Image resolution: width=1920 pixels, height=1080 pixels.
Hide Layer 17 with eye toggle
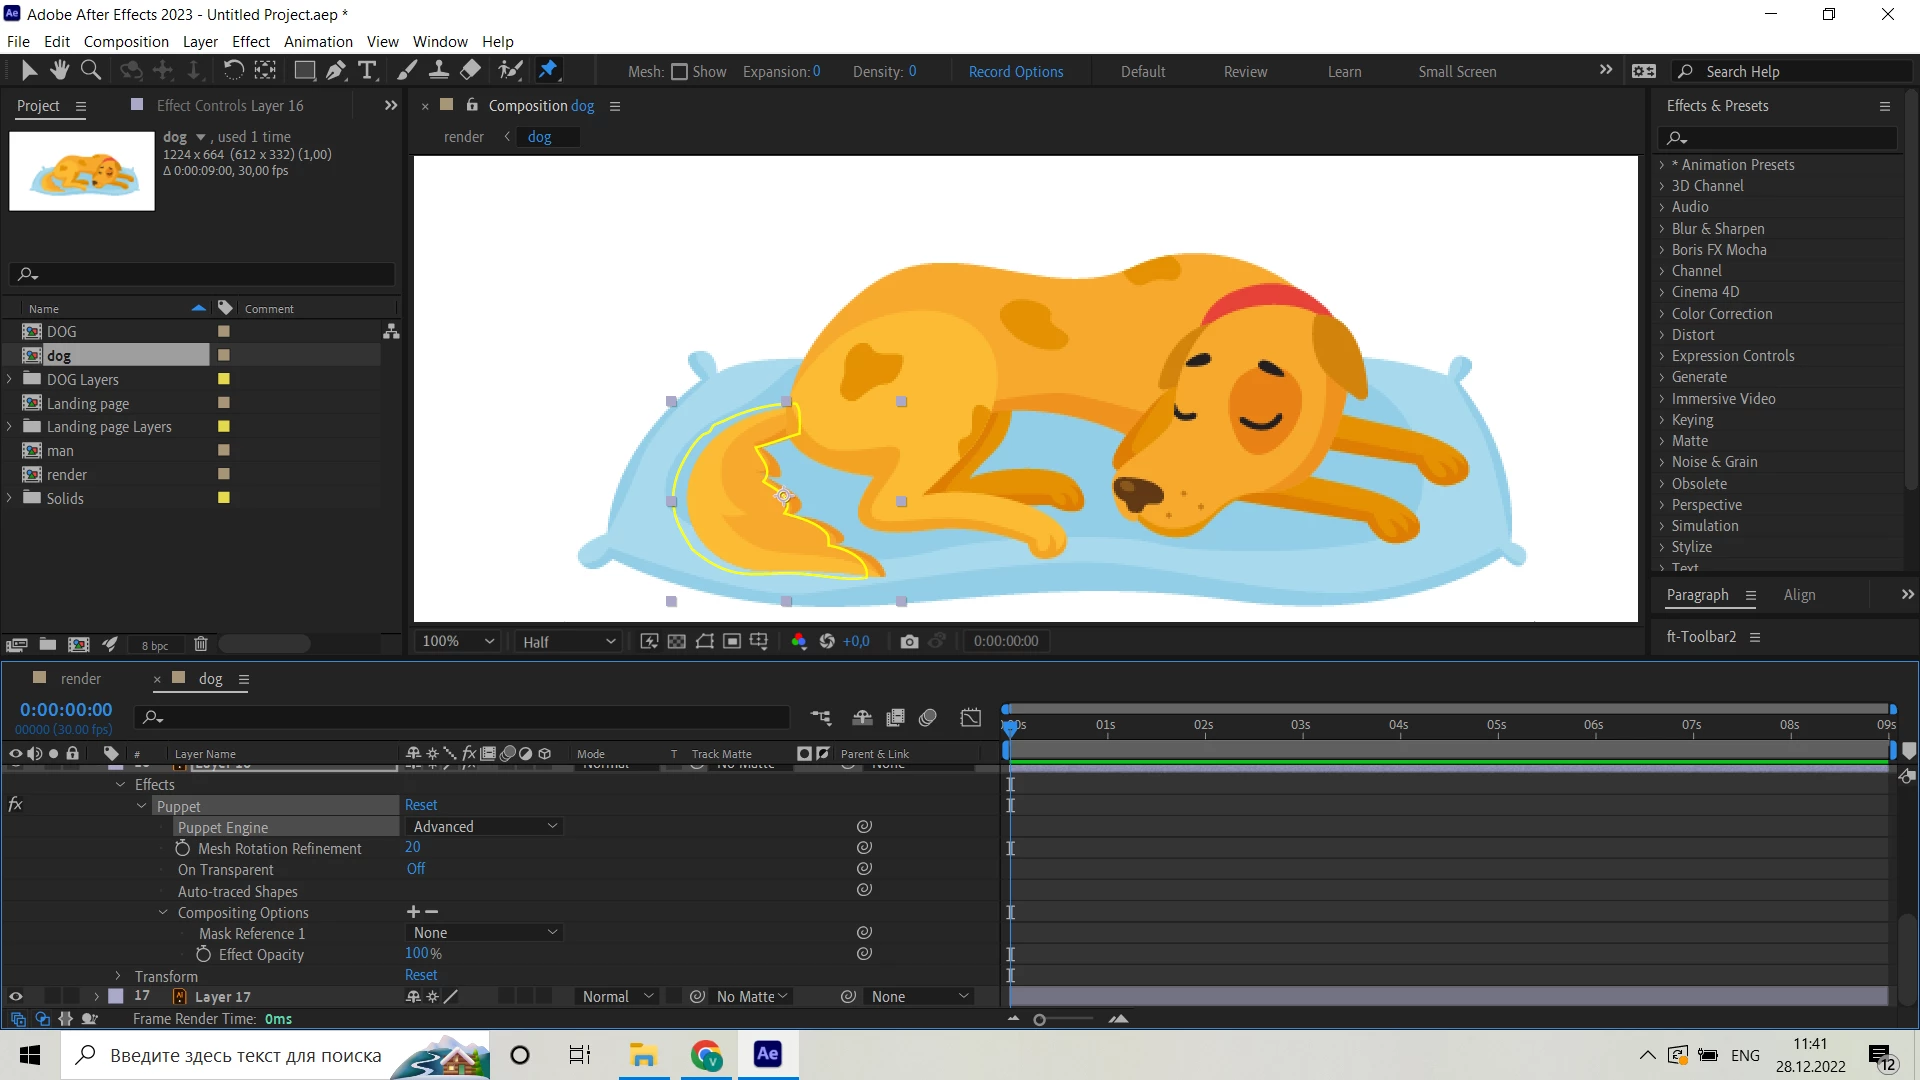coord(15,997)
